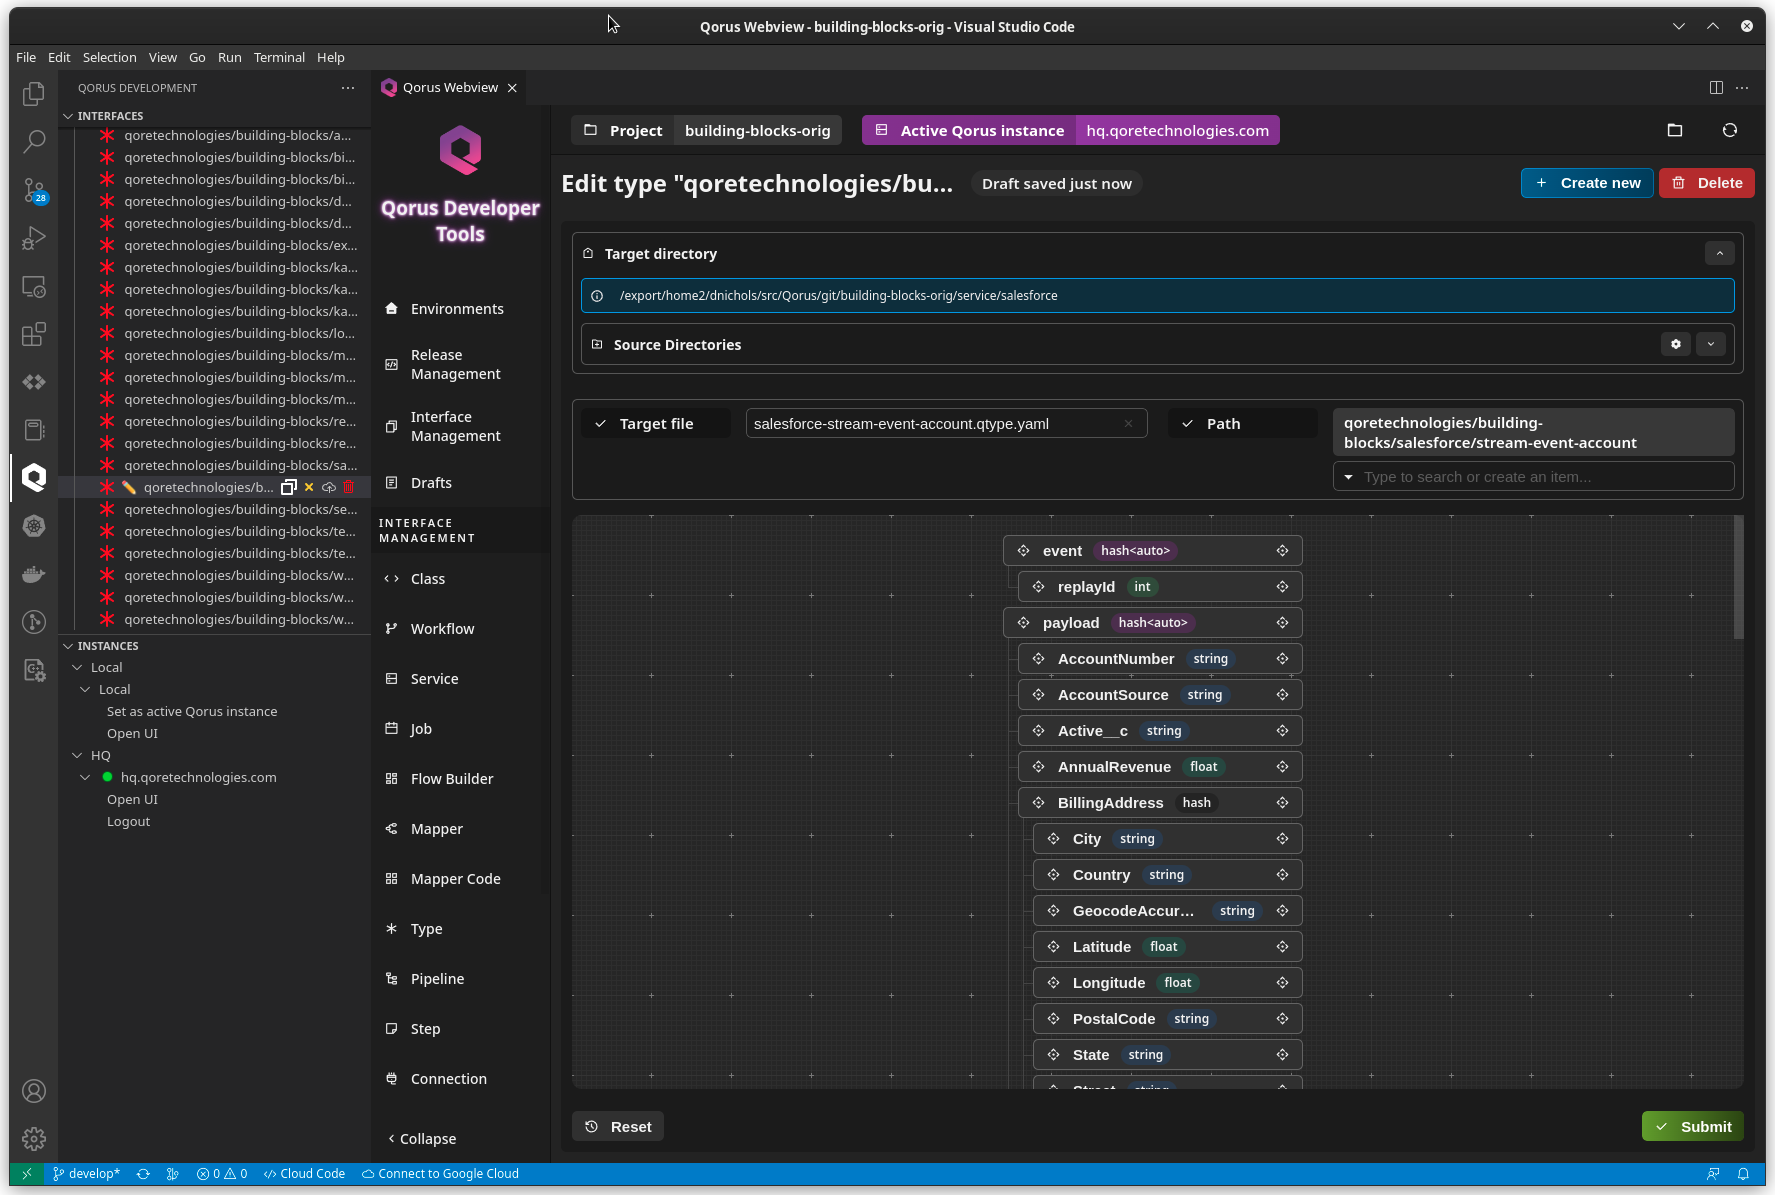This screenshot has width=1775, height=1195.
Task: Click the Target directory path field
Action: [1157, 296]
